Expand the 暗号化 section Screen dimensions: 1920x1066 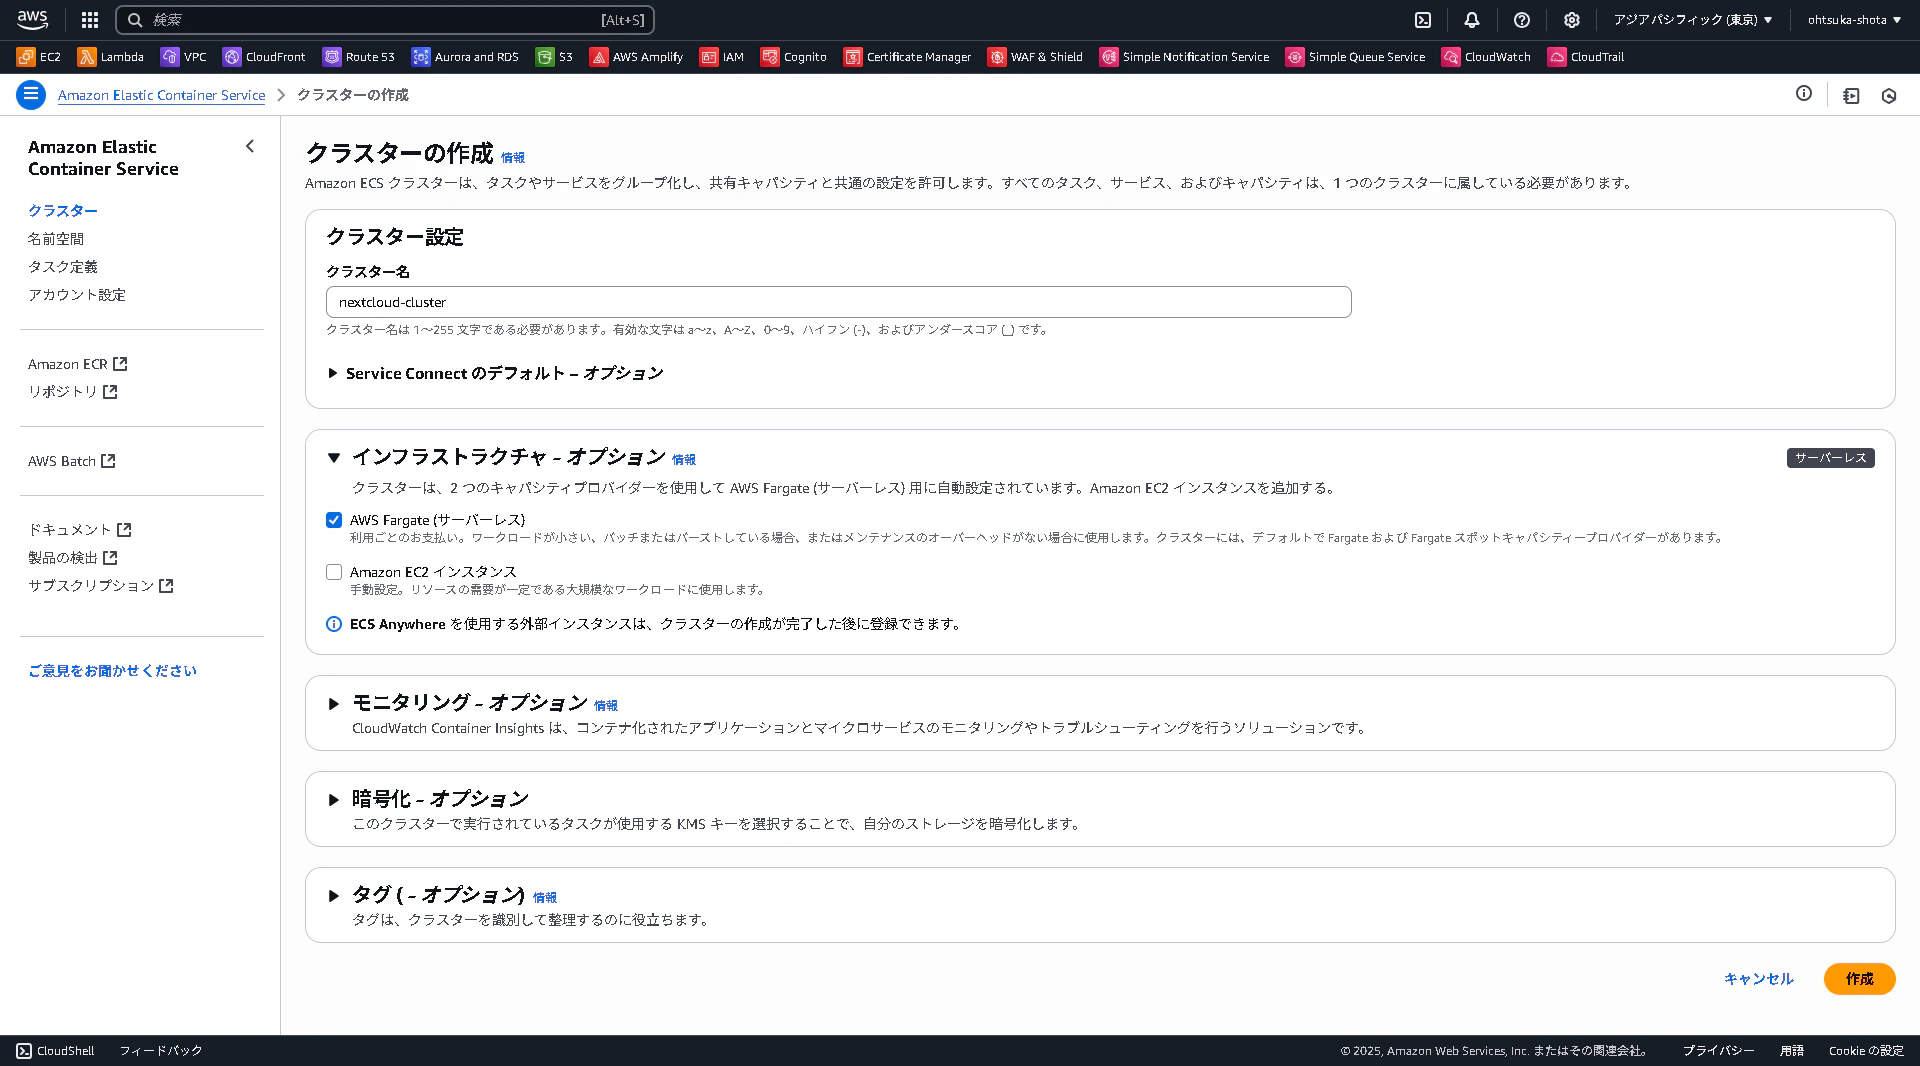(334, 800)
